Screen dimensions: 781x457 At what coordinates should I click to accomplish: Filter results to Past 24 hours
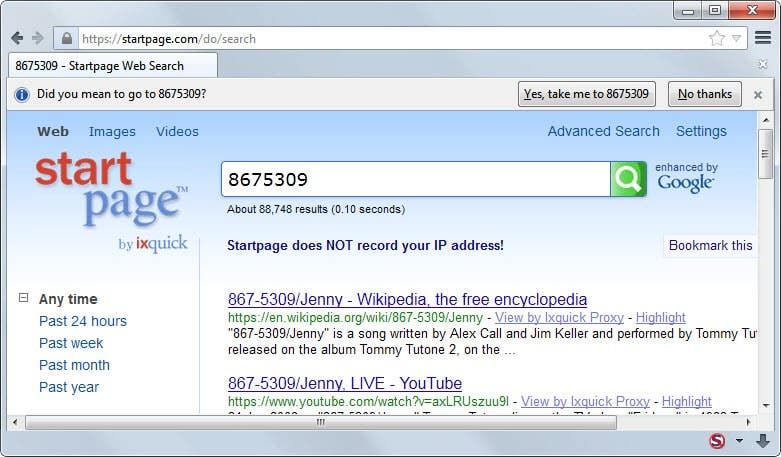tap(83, 321)
